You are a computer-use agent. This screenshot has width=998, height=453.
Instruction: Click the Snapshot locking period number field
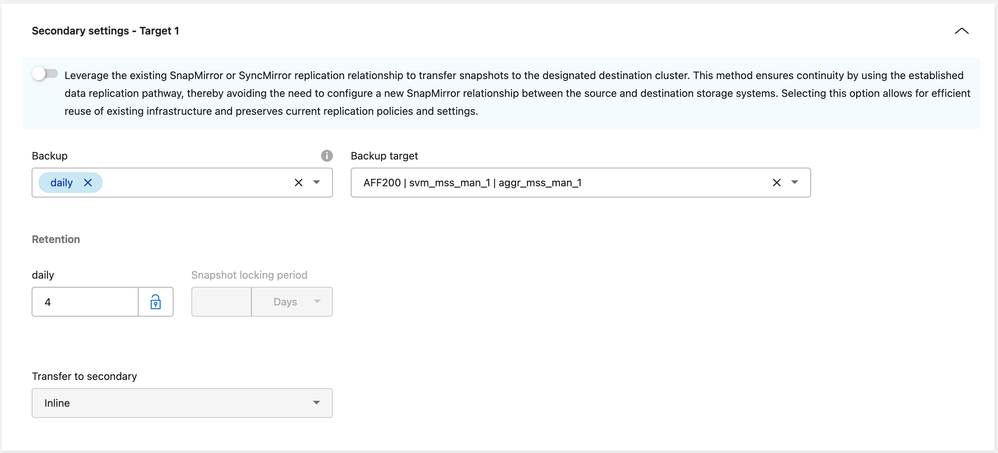221,302
